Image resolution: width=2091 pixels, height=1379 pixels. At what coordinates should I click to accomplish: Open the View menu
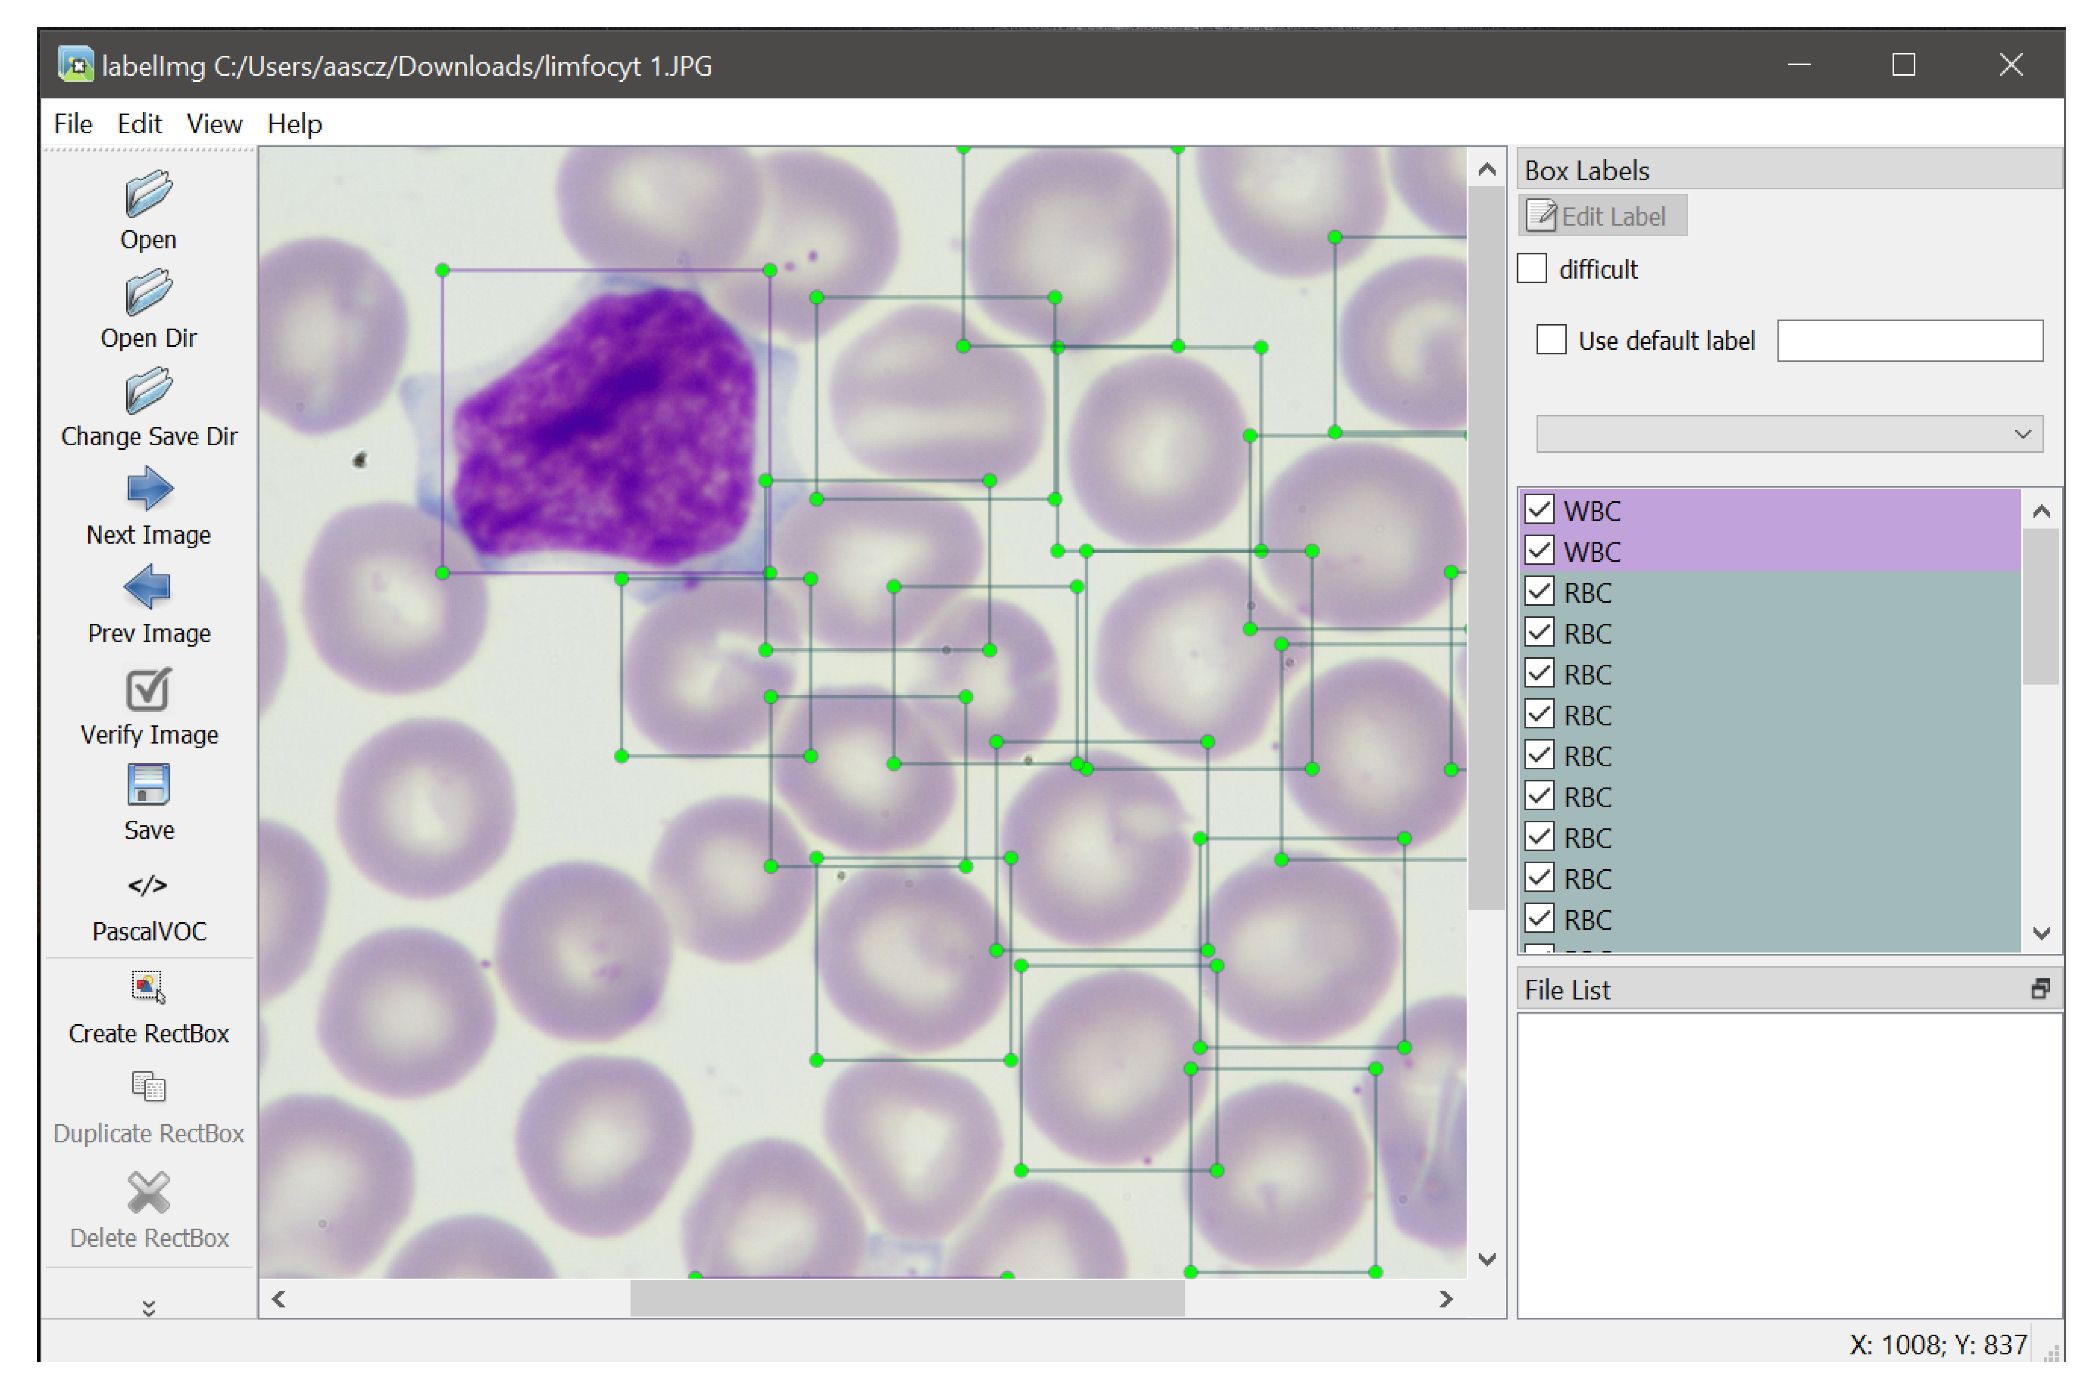tap(214, 124)
